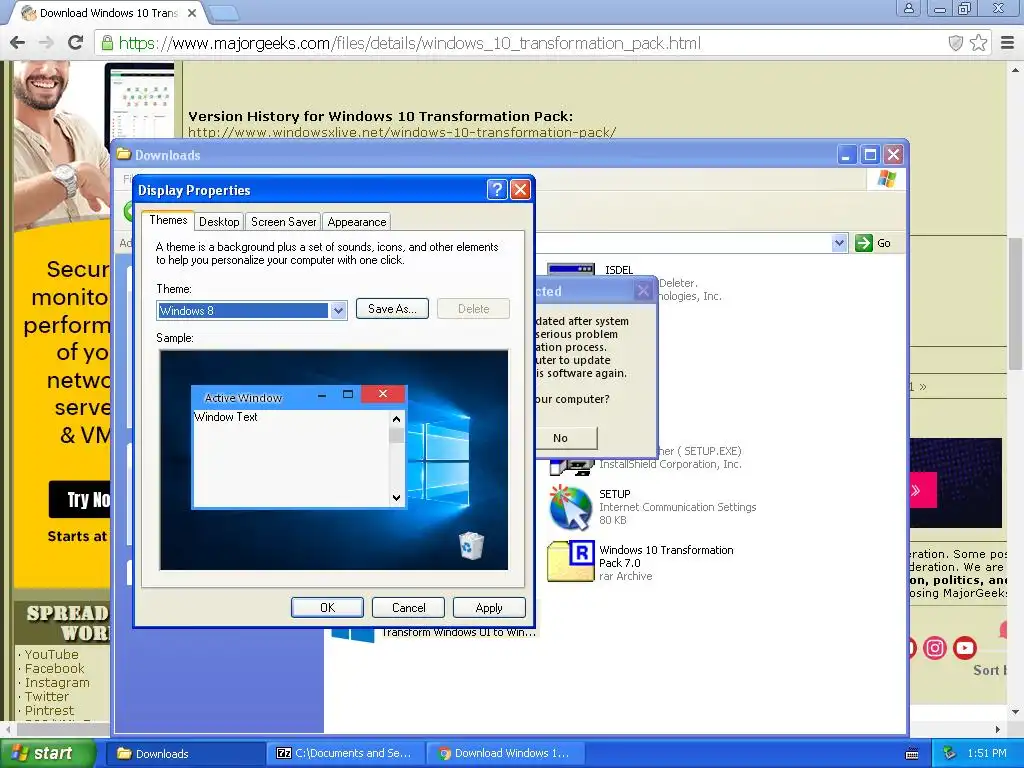The width and height of the screenshot is (1024, 768).
Task: Select the ISDEL file icon
Action: coord(571,270)
